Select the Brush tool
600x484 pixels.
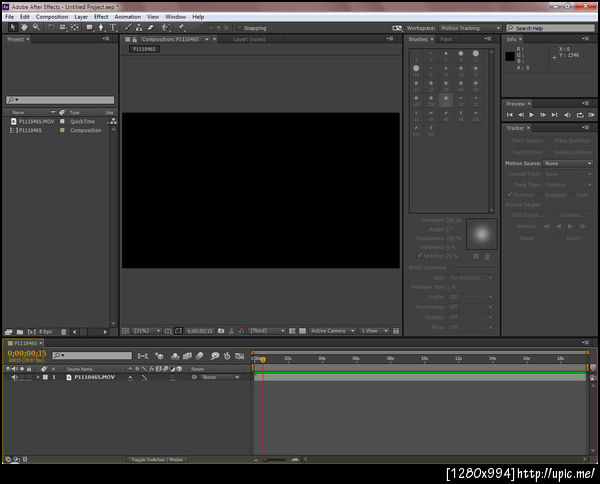pyautogui.click(x=128, y=28)
